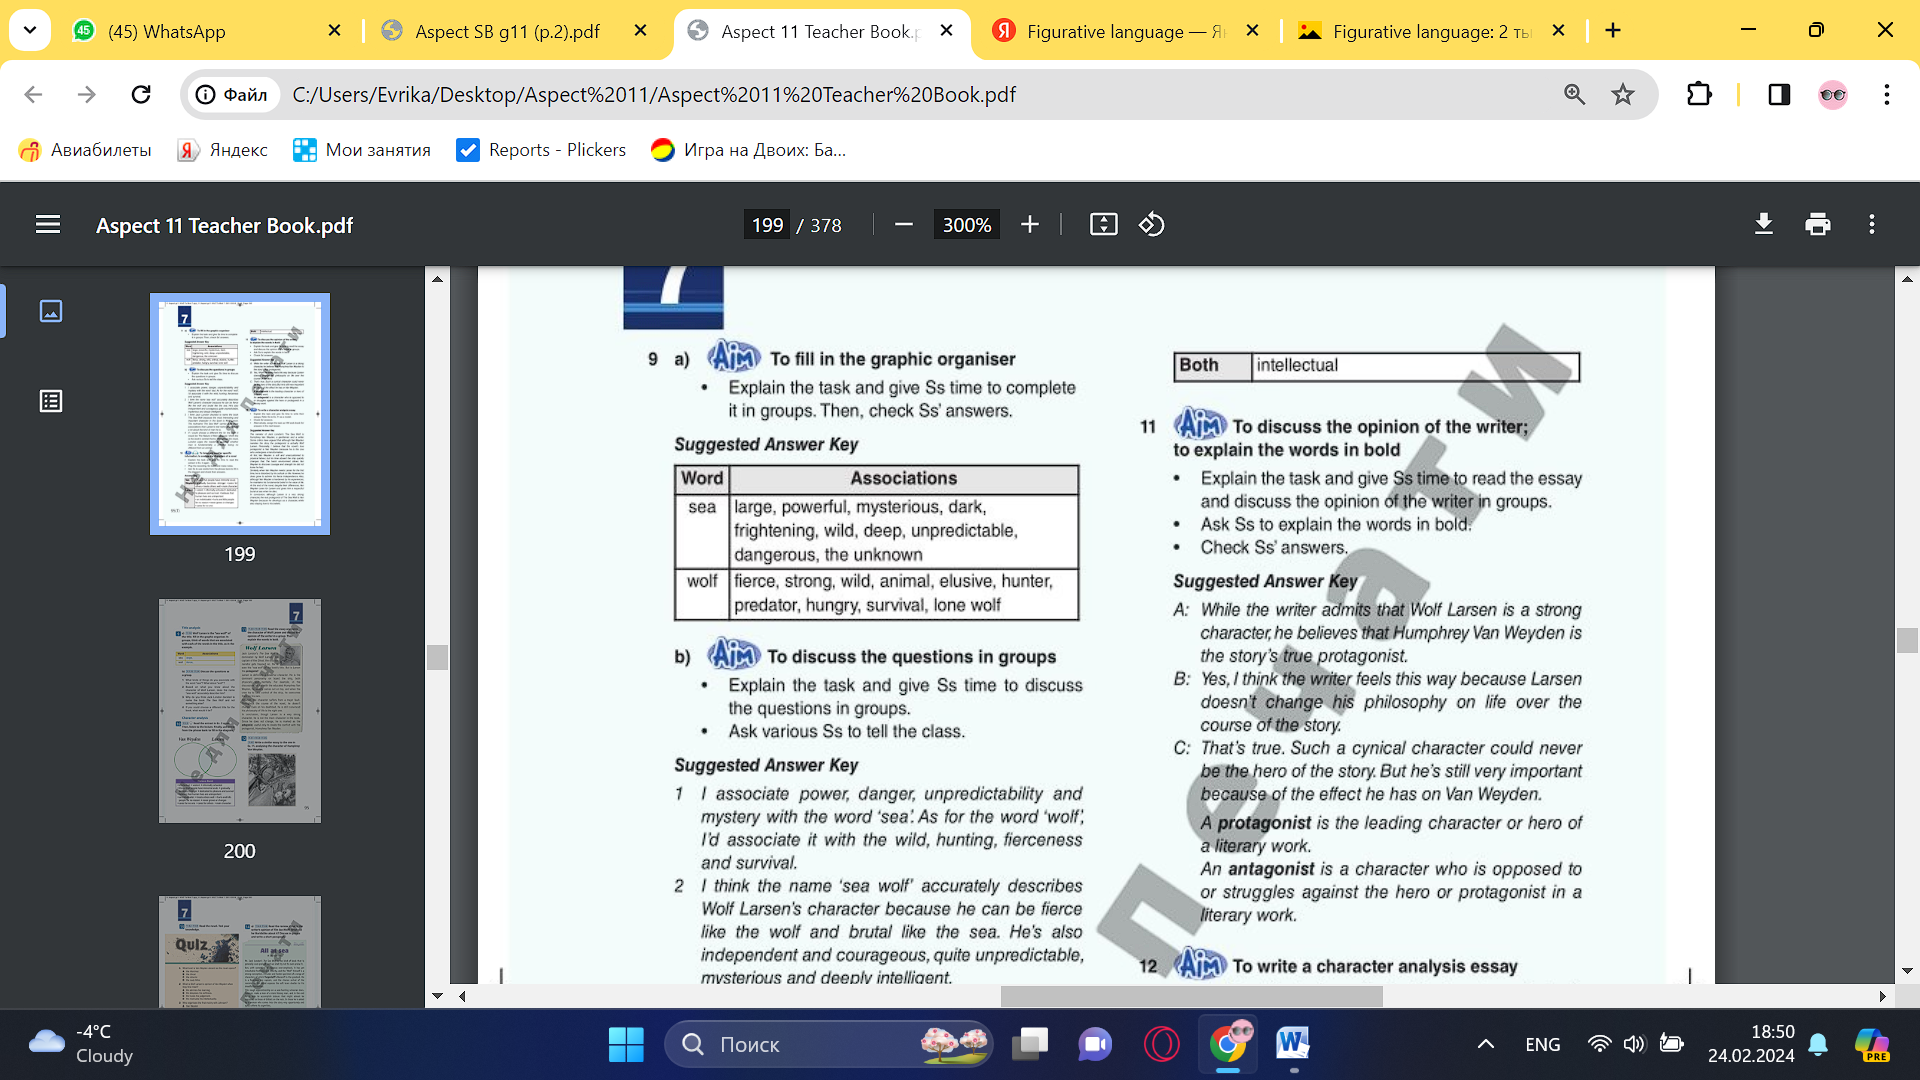
Task: Click the rotate counterclockwise icon
Action: point(1151,225)
